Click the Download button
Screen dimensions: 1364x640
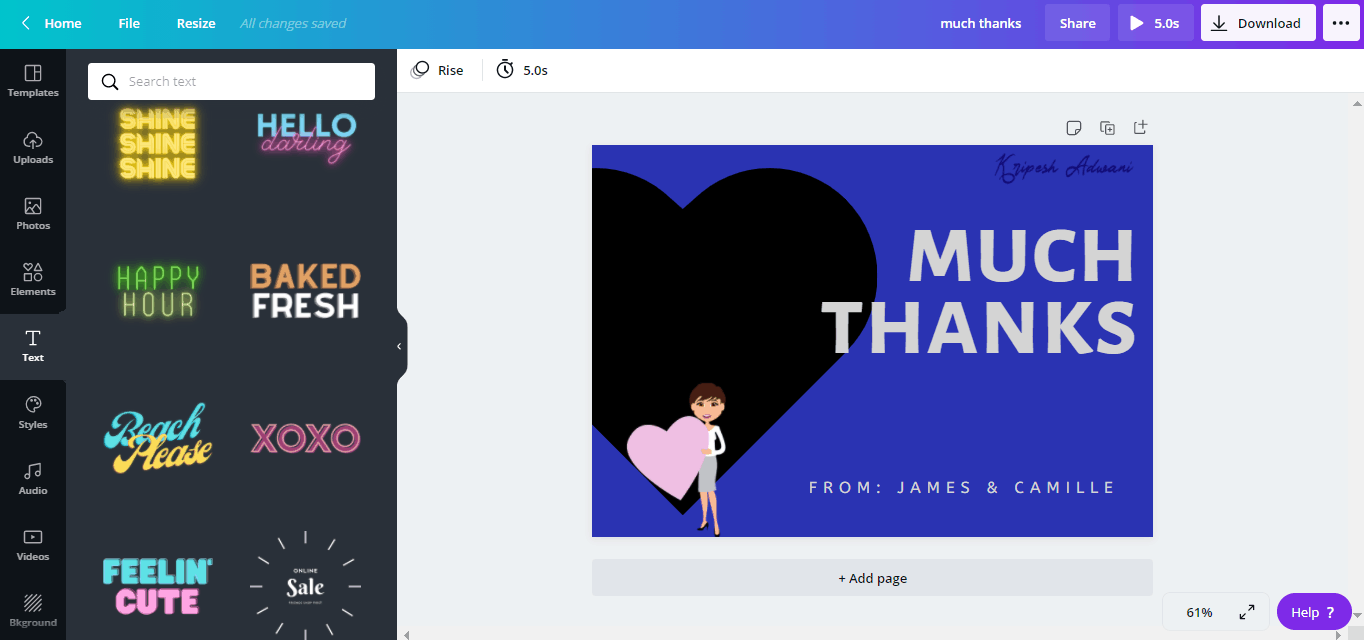[1257, 23]
